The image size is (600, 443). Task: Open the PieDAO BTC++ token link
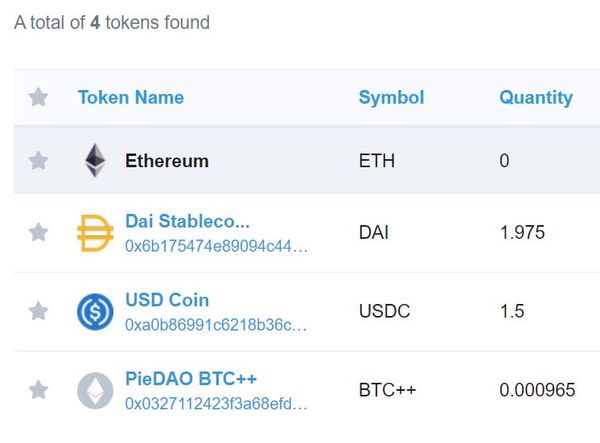pos(191,379)
